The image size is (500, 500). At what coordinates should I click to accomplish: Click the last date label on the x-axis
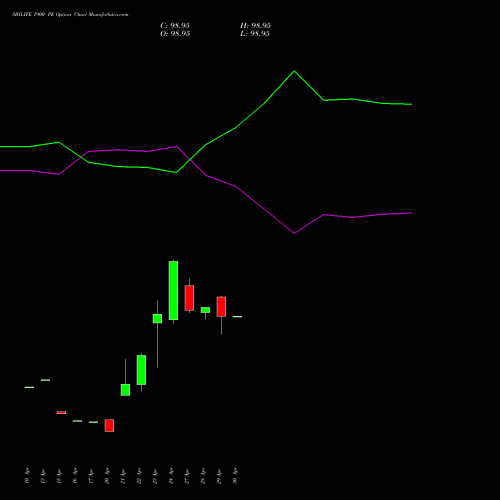[235, 476]
